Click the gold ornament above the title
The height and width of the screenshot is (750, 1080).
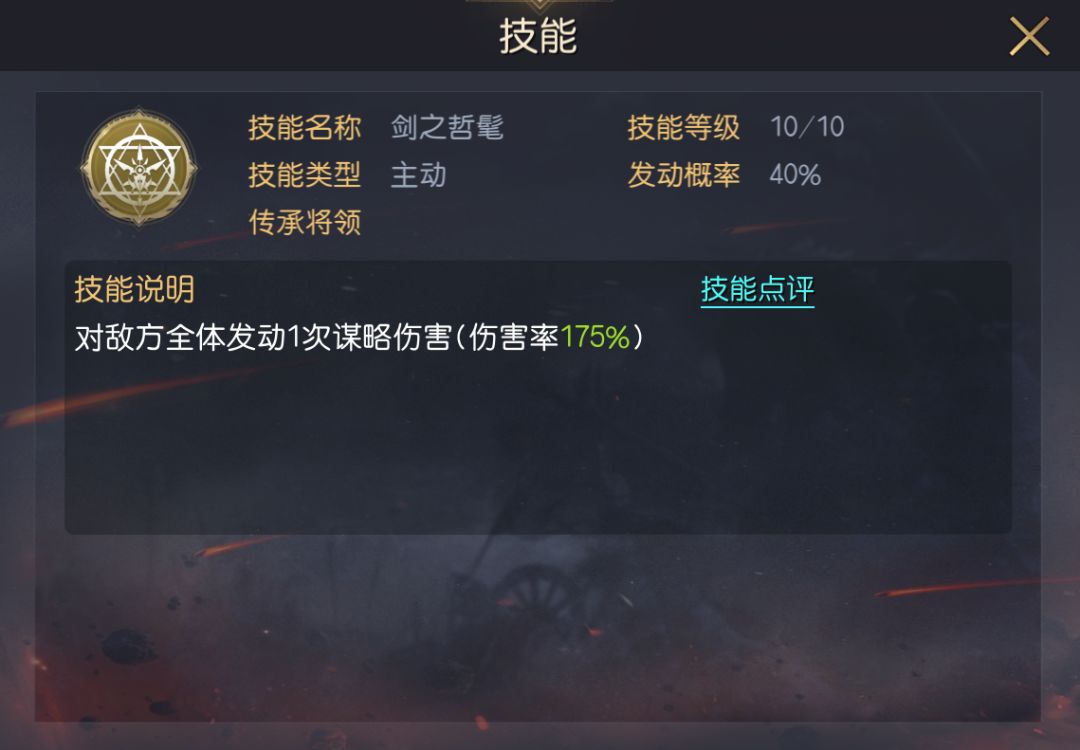(539, 5)
